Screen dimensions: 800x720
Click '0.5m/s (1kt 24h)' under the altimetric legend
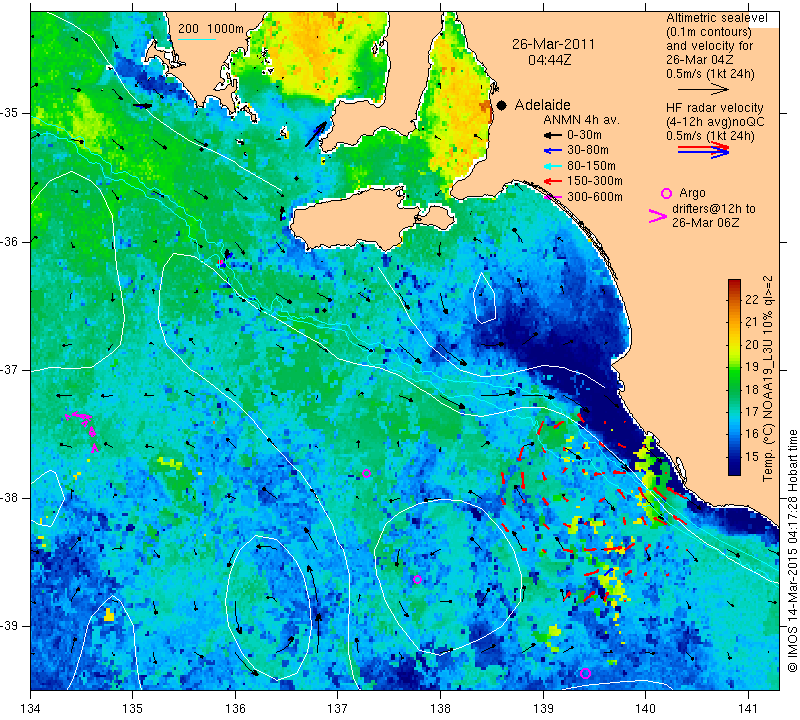710,74
